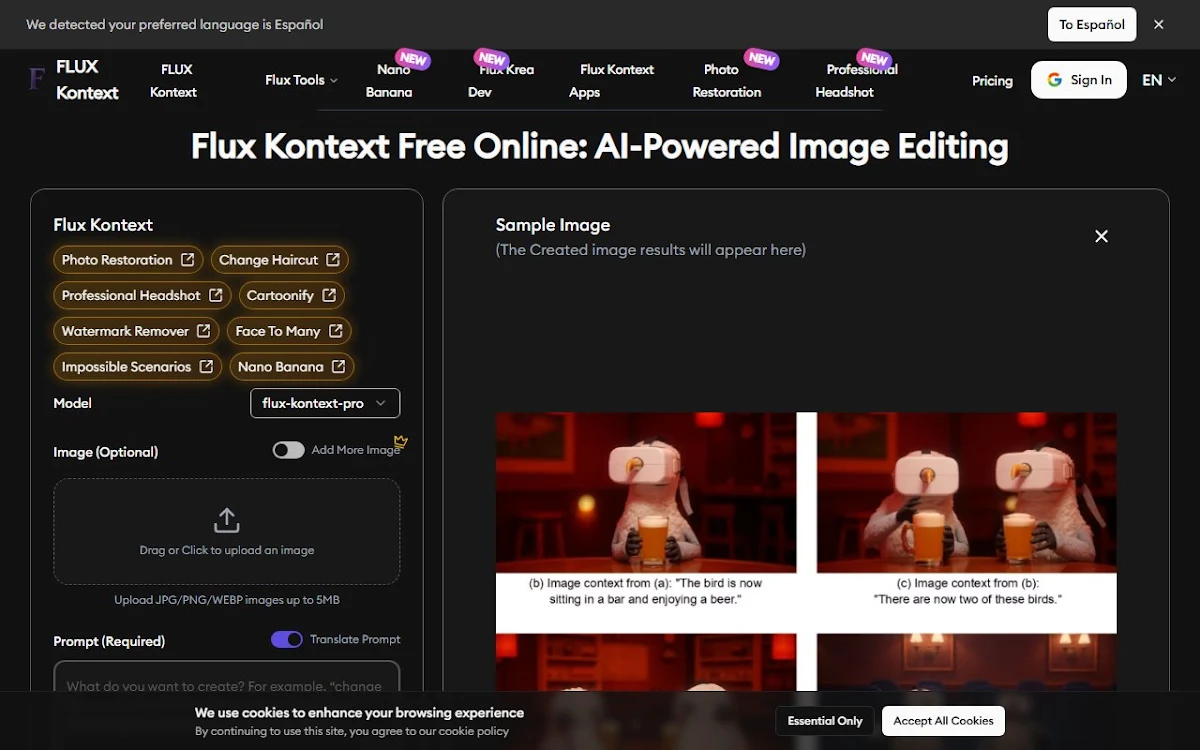Open the Professional Headshot nav item
The width and height of the screenshot is (1200, 750).
point(856,80)
